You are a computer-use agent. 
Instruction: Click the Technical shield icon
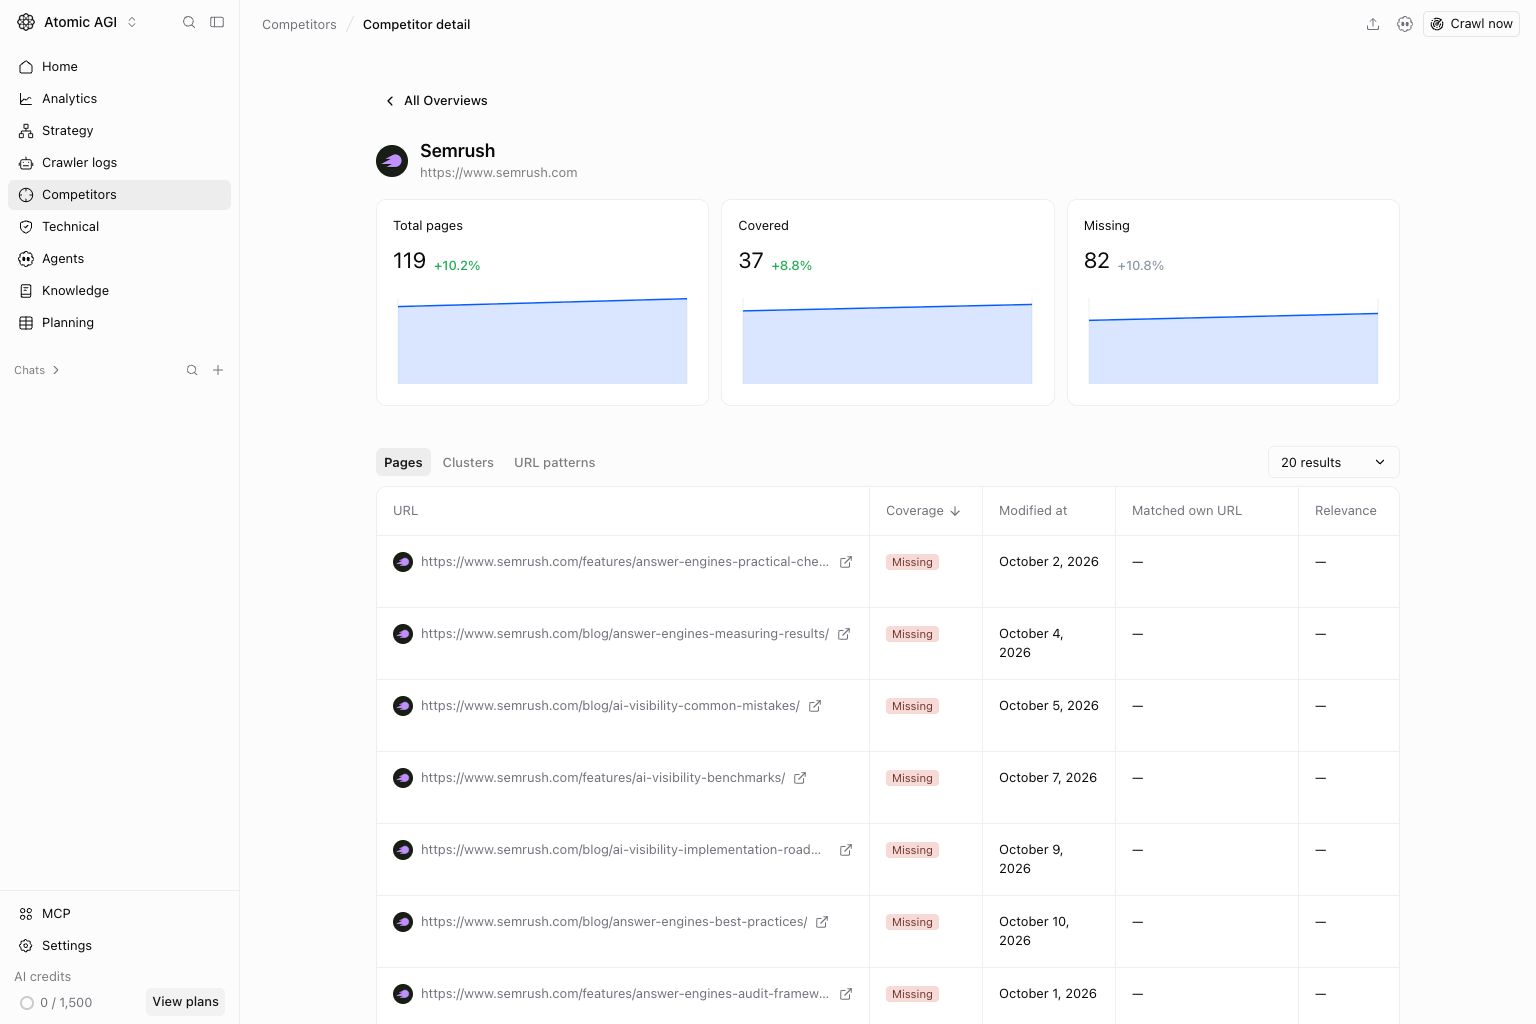pos(26,227)
